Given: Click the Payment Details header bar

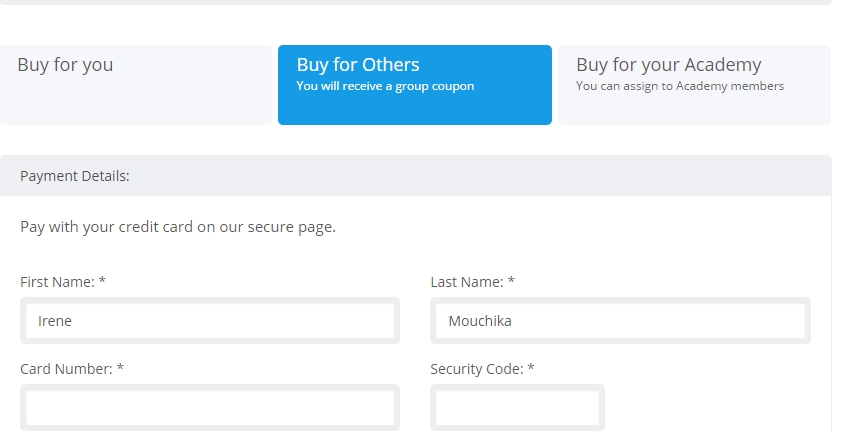Looking at the screenshot, I should click(x=415, y=176).
